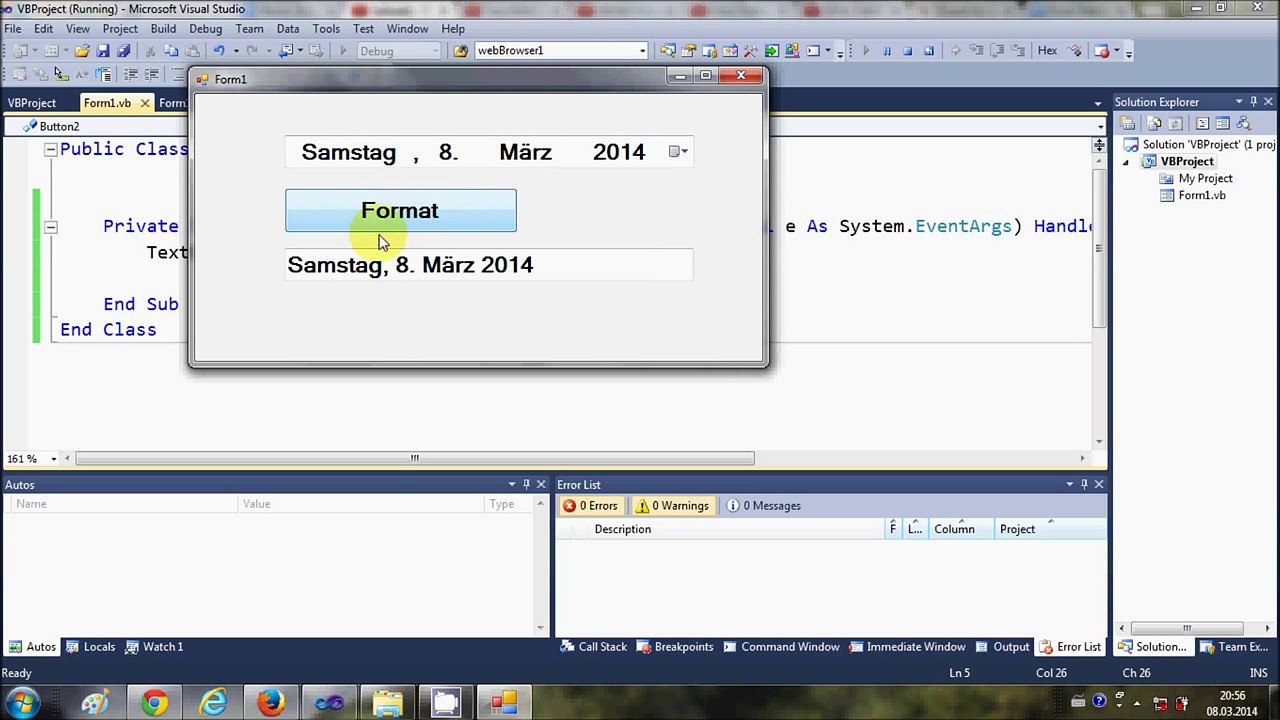Click the Save All toolbar icon

[x=123, y=51]
